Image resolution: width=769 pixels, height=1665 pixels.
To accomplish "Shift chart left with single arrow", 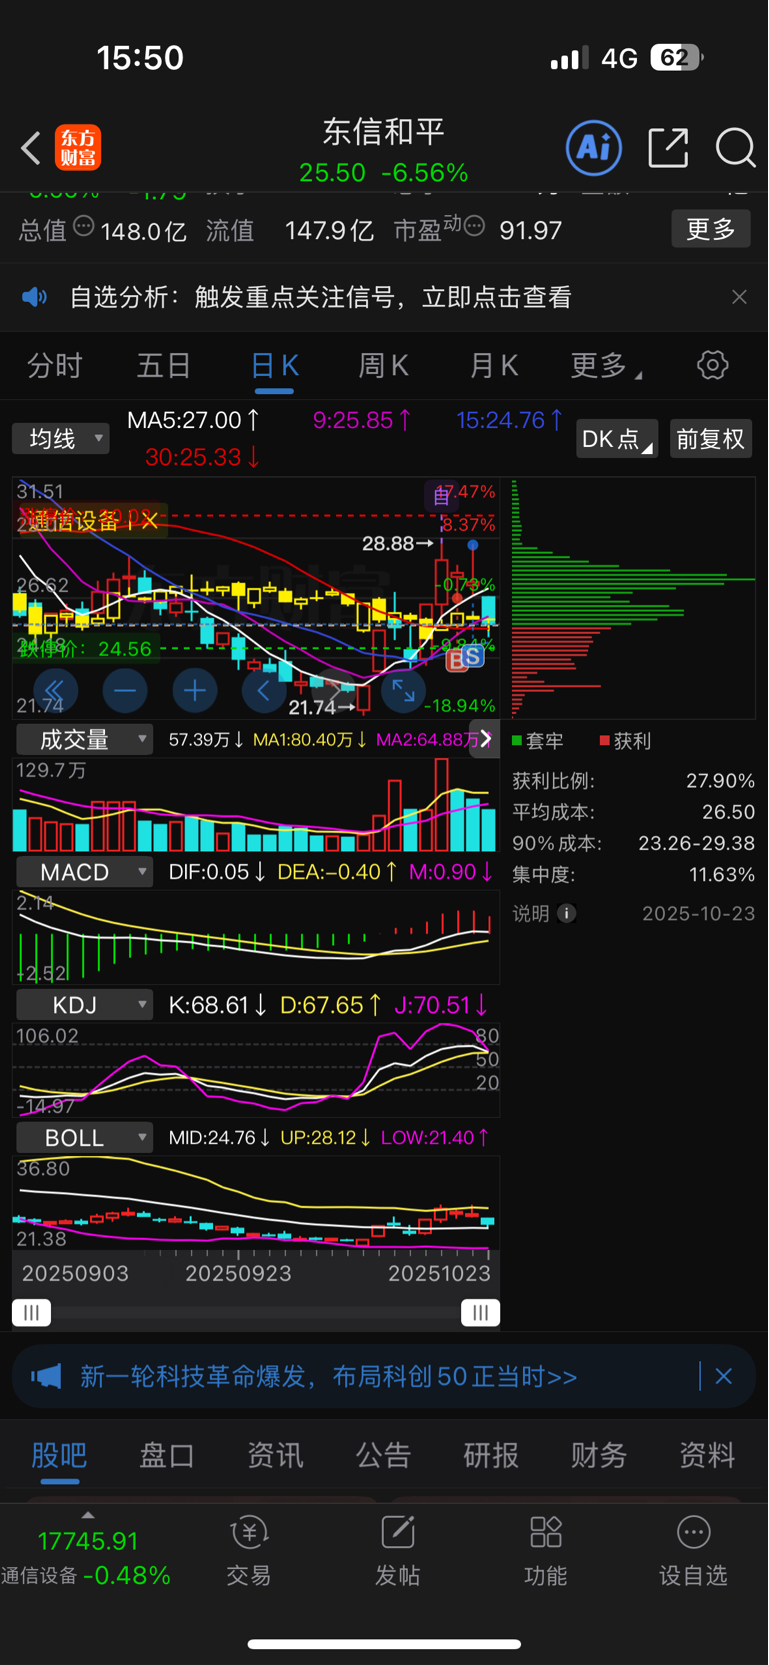I will [x=264, y=690].
